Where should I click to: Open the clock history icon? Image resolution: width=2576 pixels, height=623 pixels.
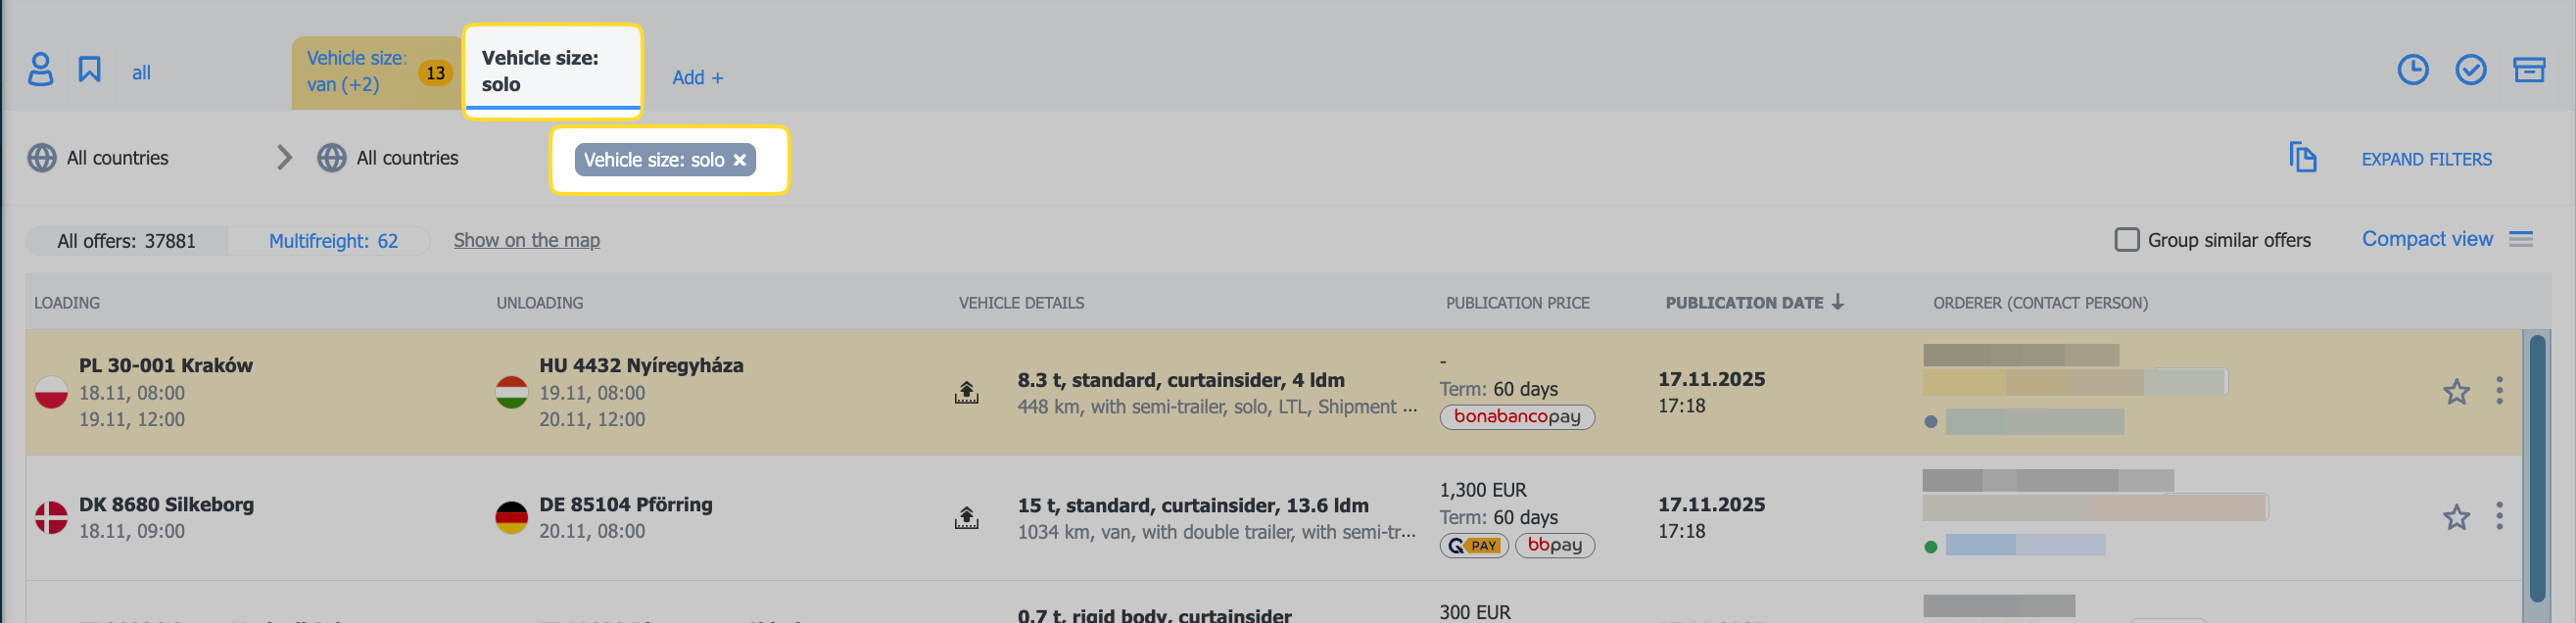click(x=2412, y=70)
